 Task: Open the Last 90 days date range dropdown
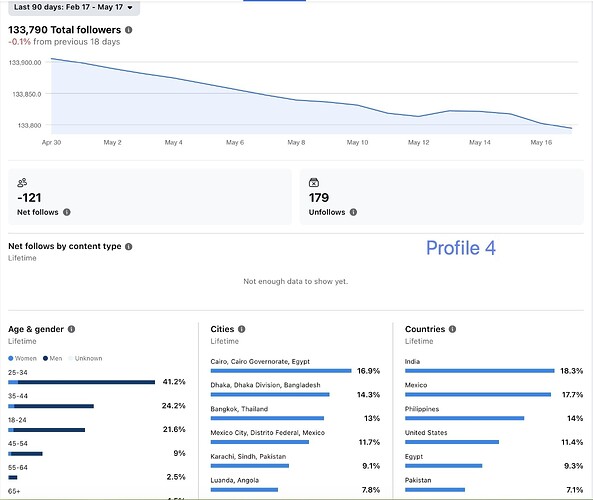74,7
